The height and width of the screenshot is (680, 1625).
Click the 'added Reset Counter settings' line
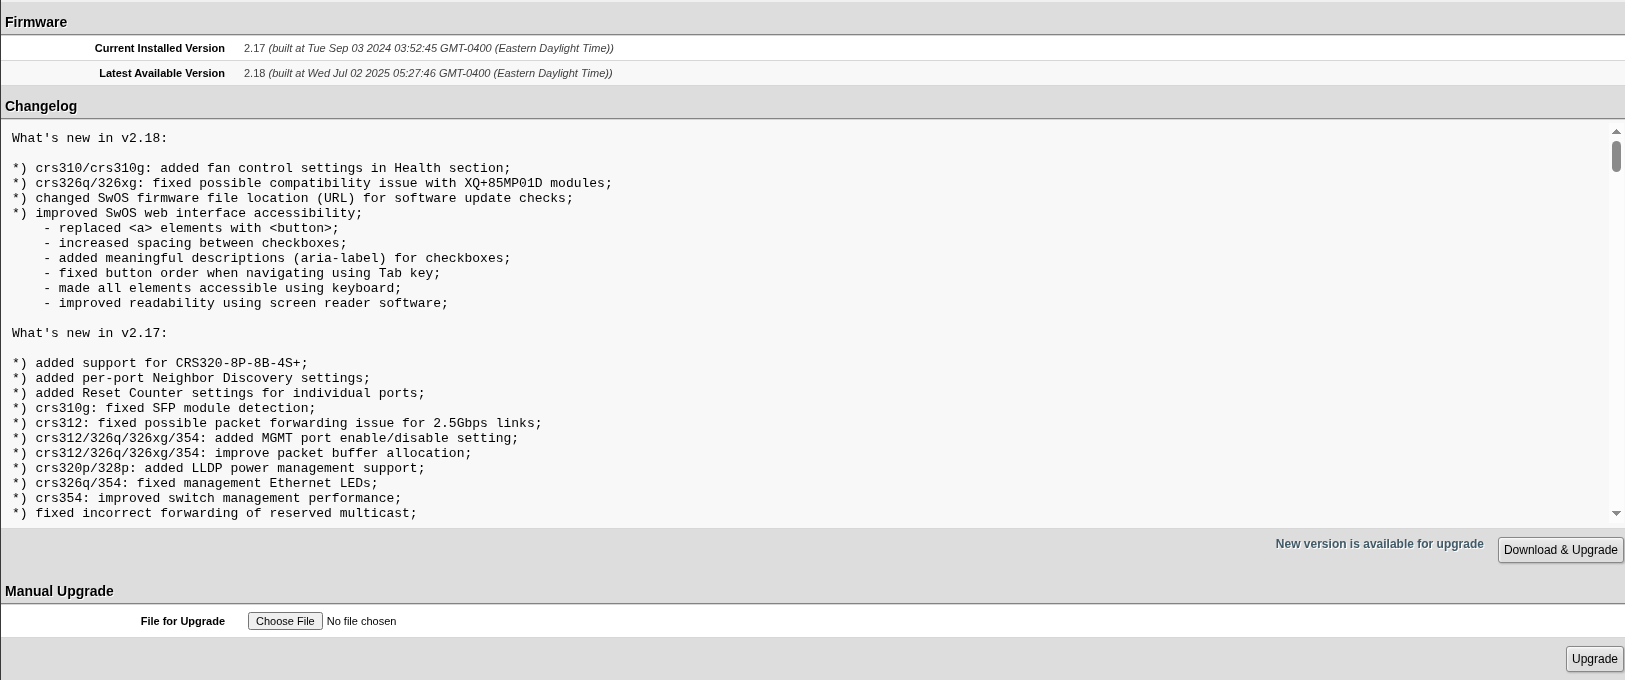219,393
